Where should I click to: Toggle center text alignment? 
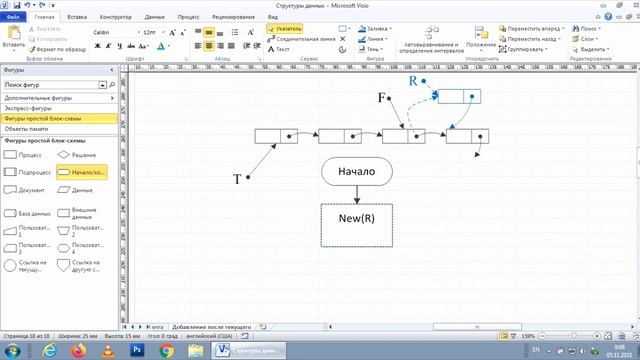[x=209, y=46]
